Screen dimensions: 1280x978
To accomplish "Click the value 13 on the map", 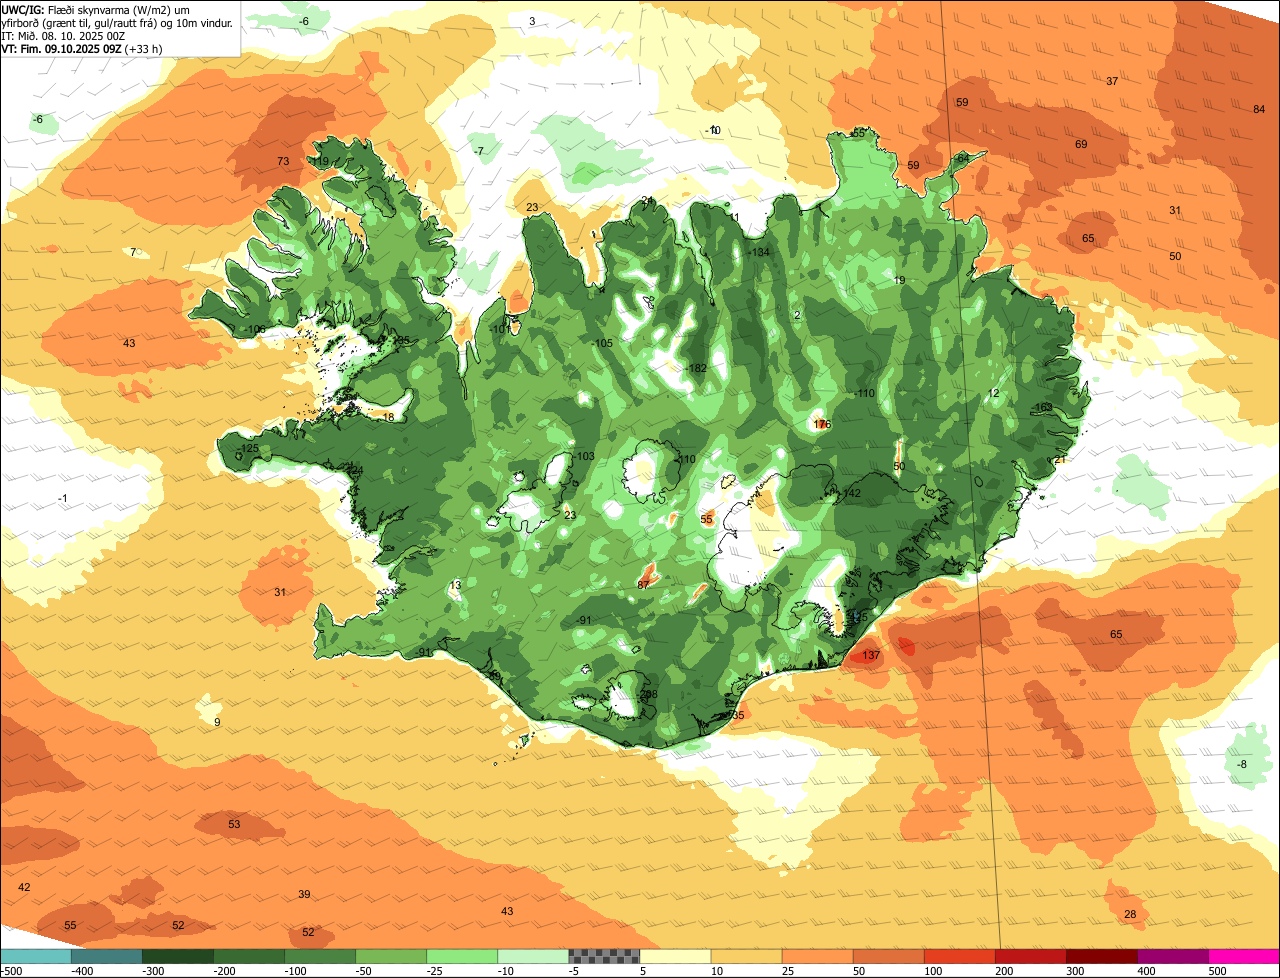I will click(x=456, y=585).
